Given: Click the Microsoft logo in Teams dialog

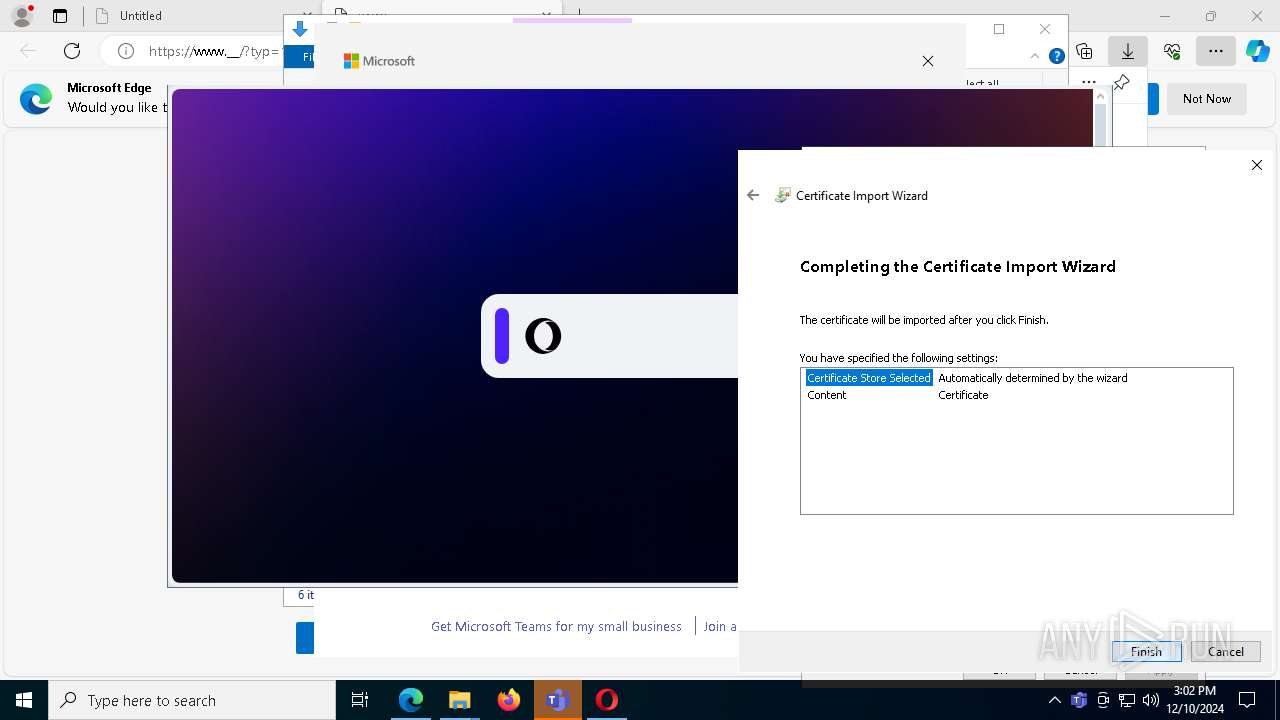Looking at the screenshot, I should click(379, 61).
